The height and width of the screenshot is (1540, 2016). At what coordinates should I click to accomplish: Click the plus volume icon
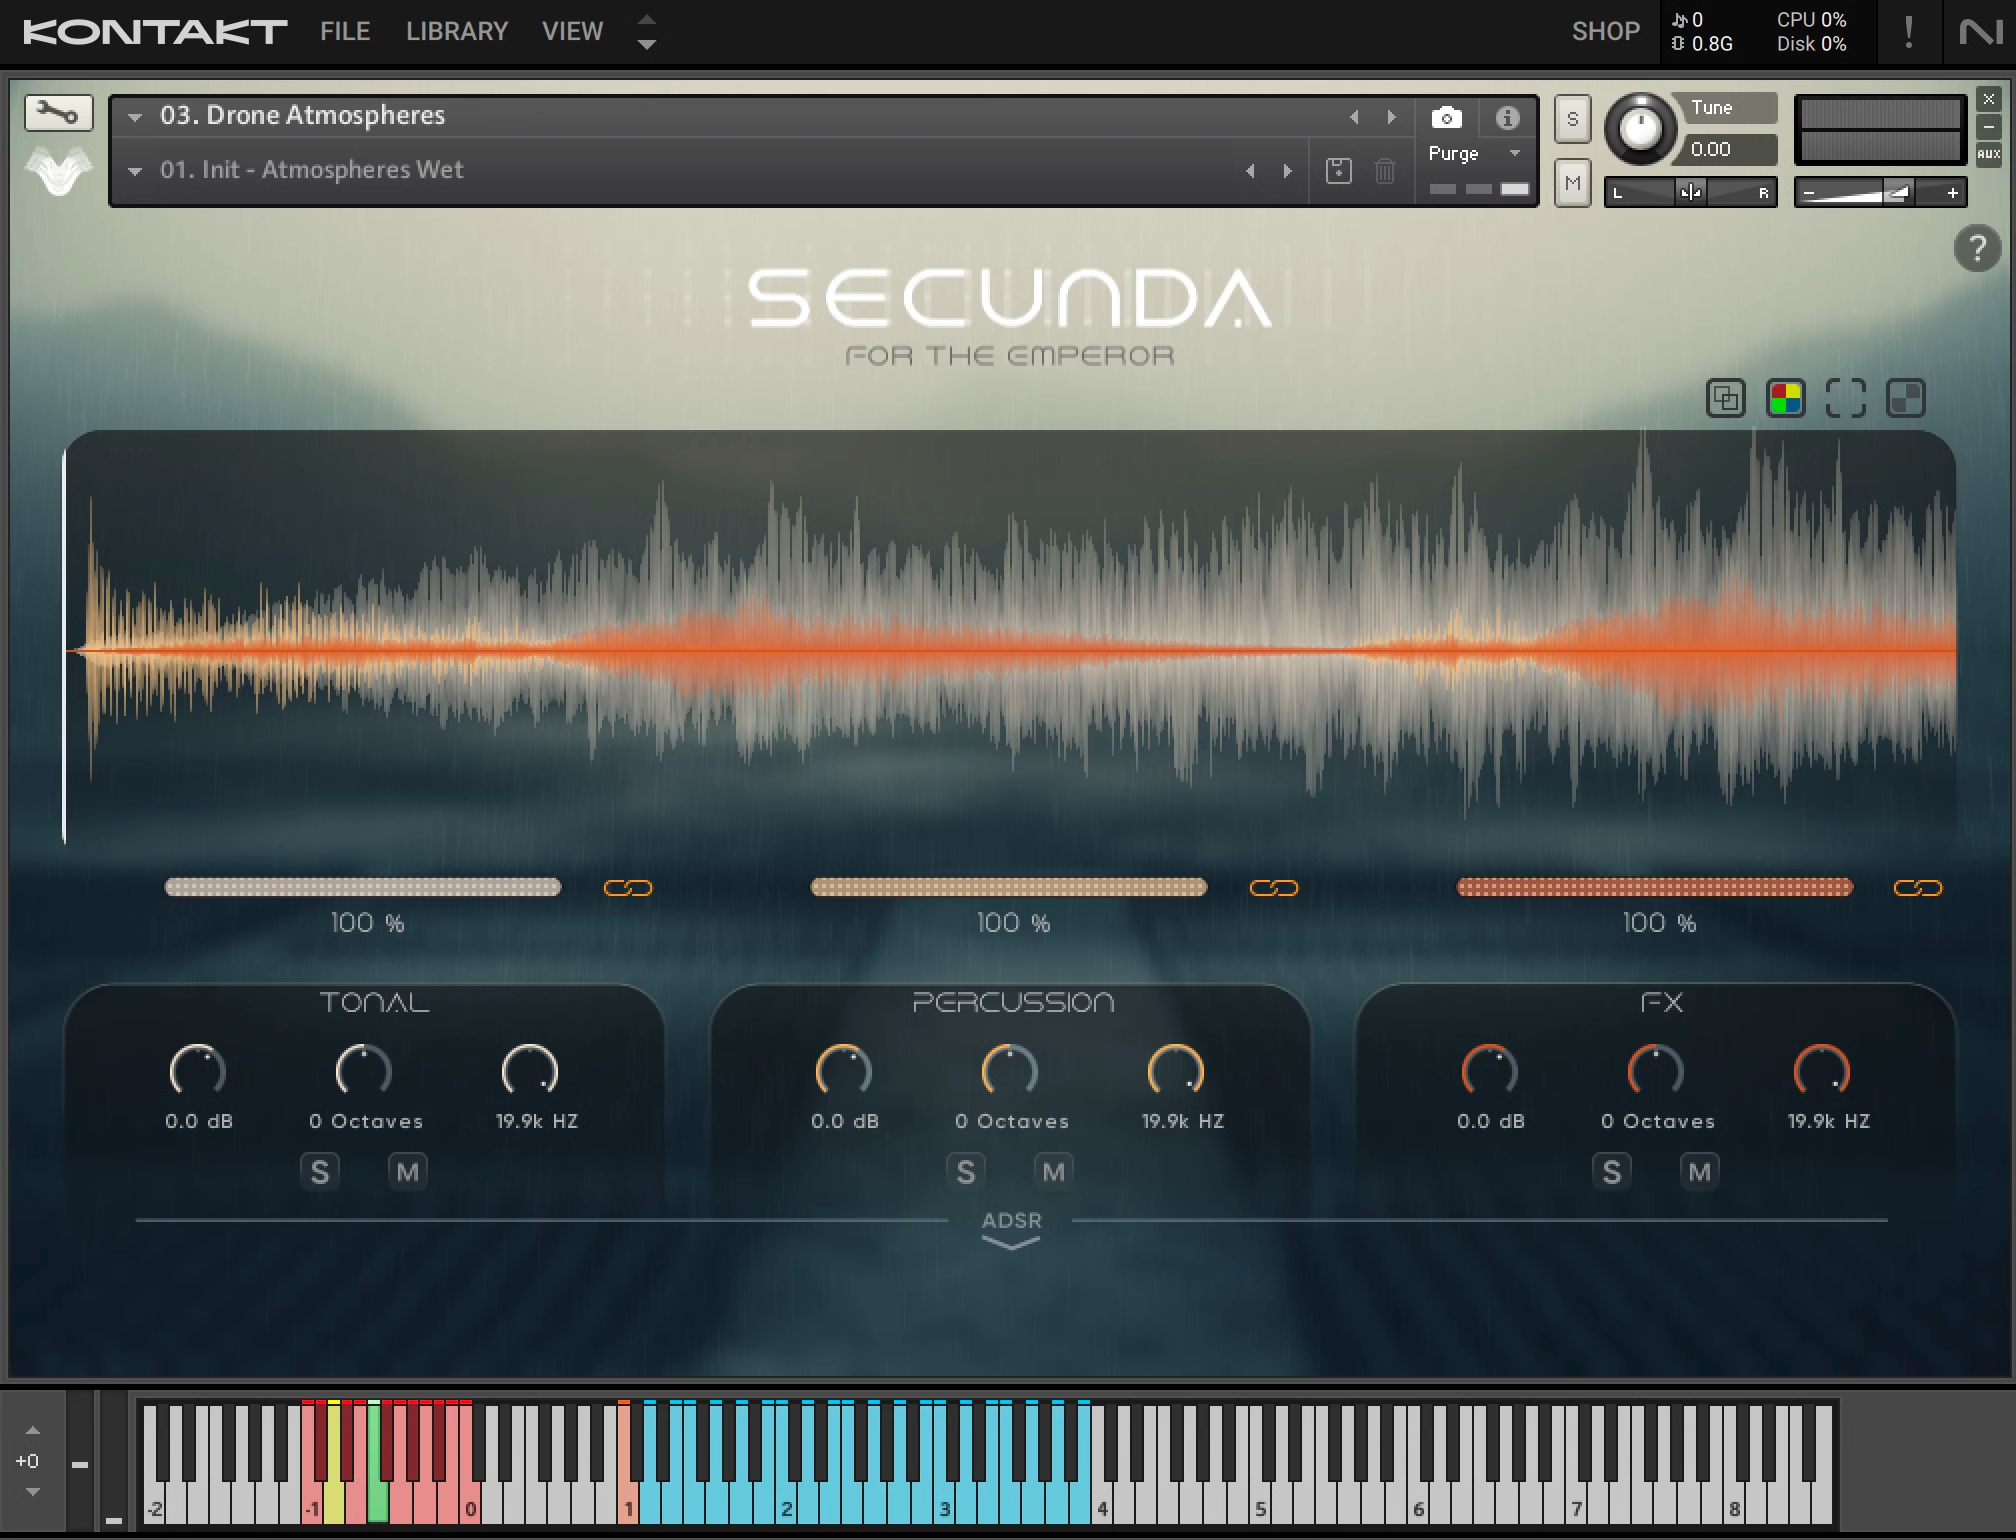[x=1952, y=193]
